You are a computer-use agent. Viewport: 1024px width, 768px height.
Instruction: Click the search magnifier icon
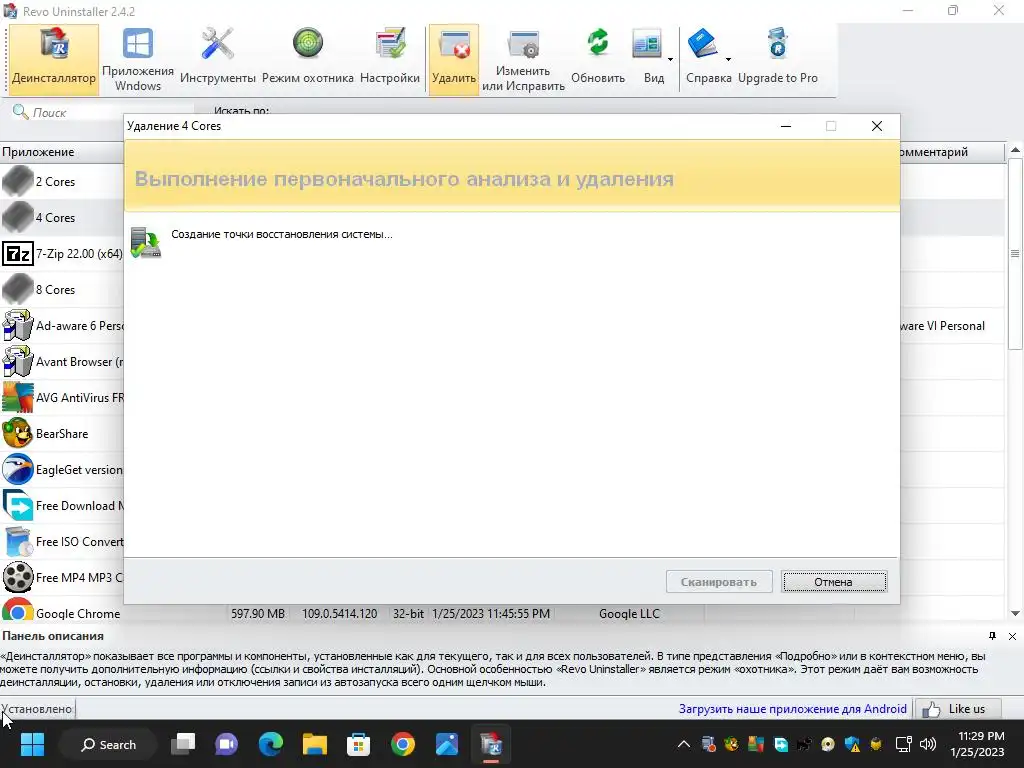20,112
